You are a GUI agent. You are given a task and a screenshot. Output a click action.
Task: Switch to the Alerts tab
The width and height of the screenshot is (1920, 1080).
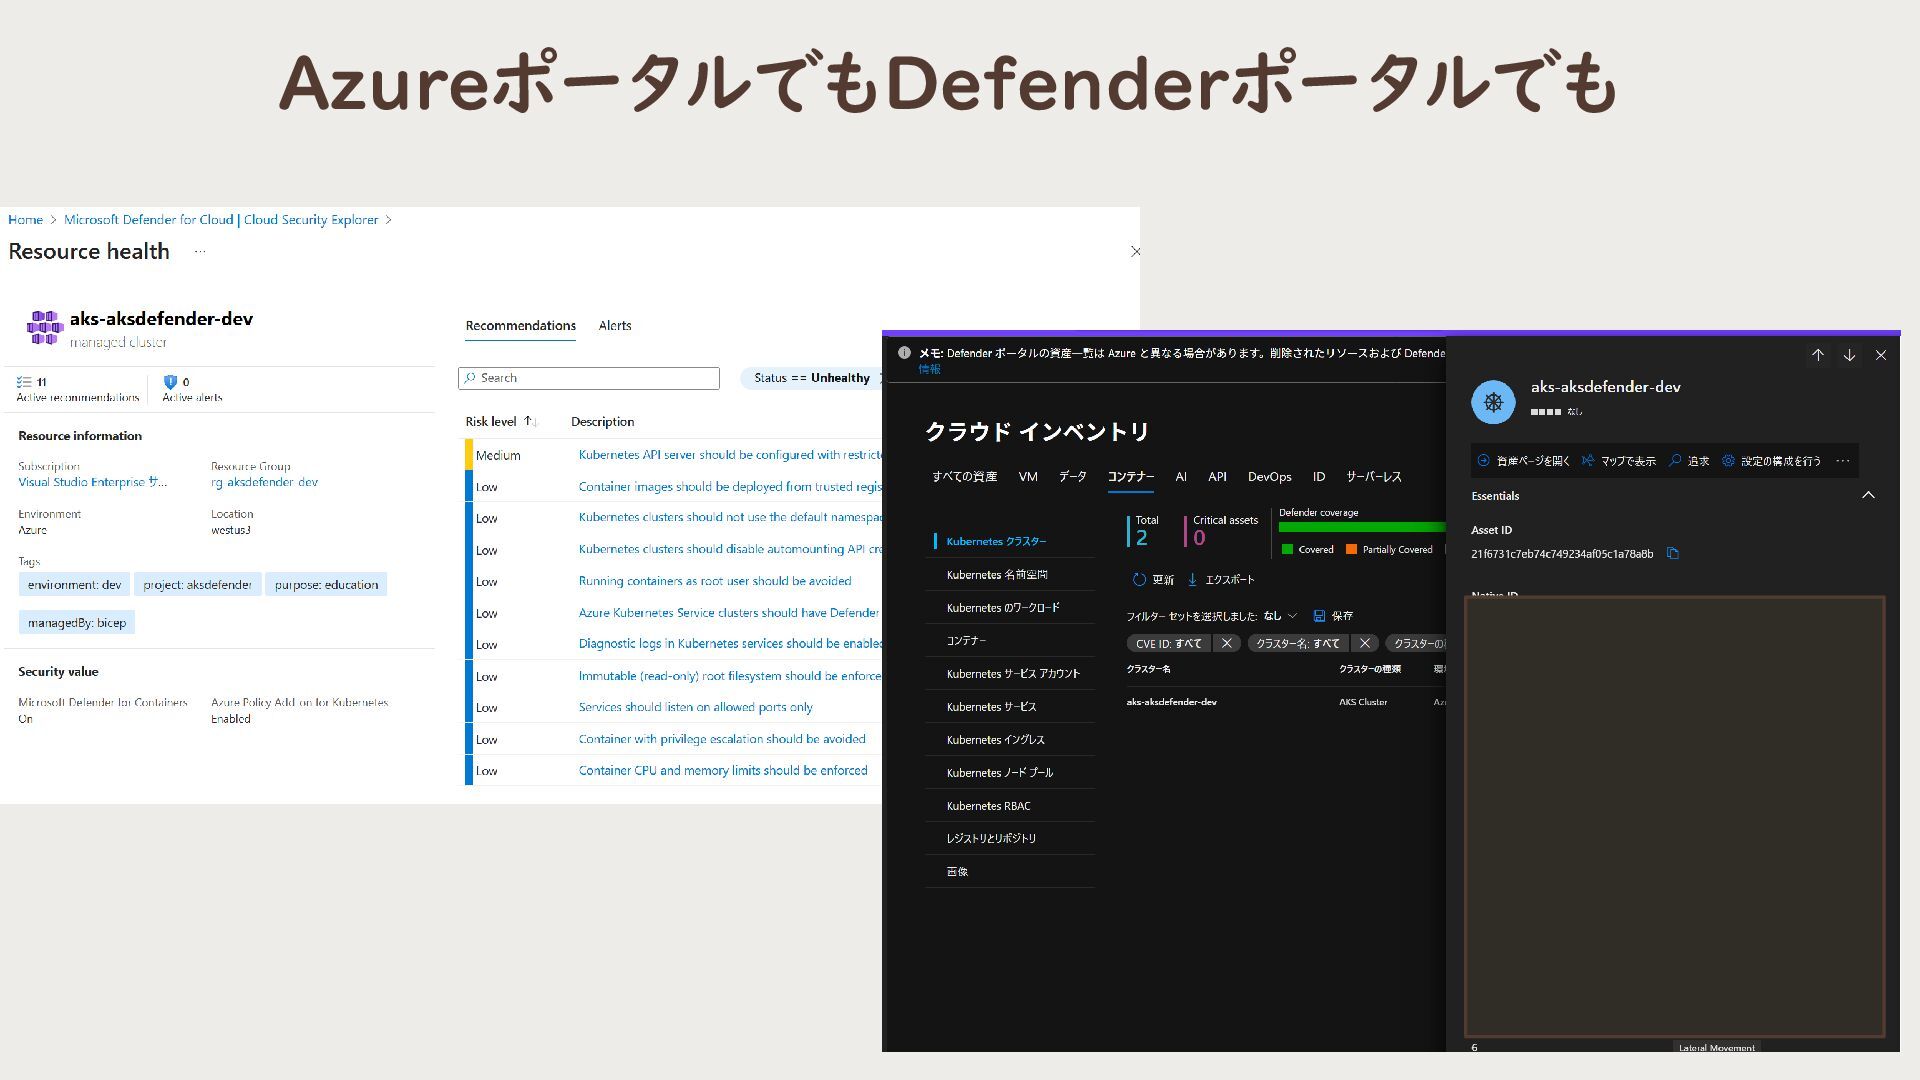614,326
